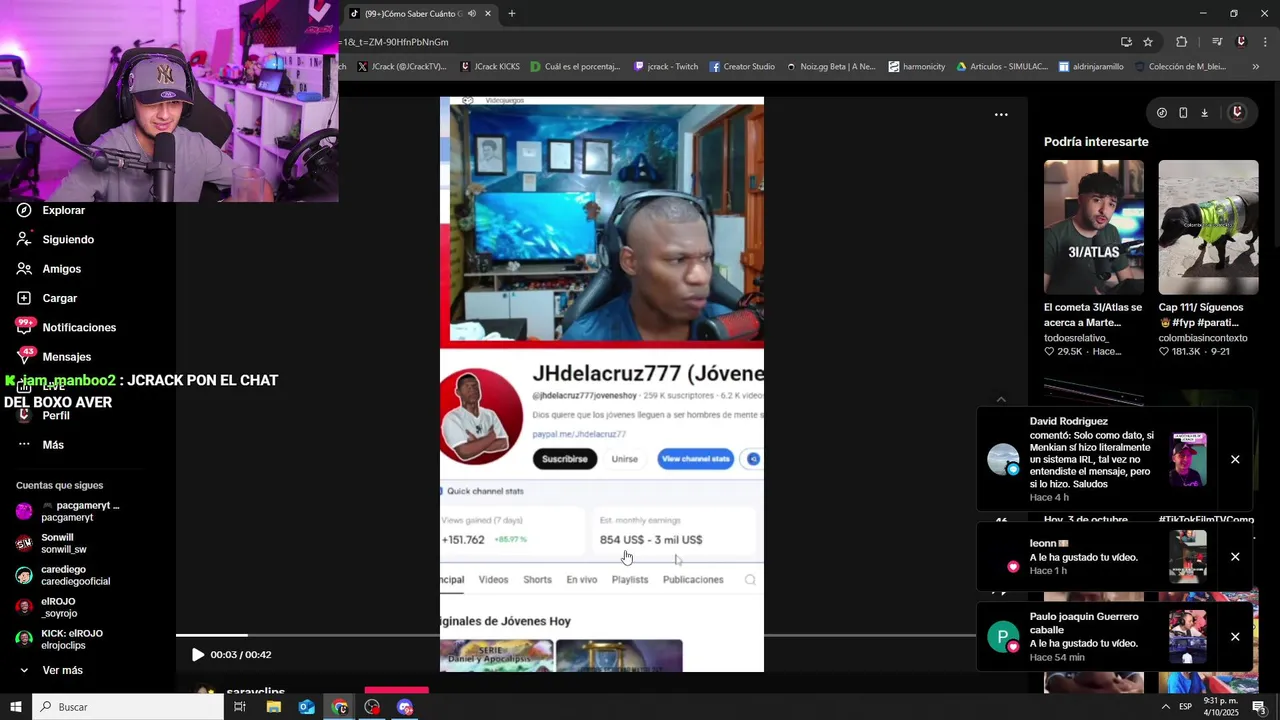Screen dimensions: 1280x720
Task: Open the profile avatar in TikTok top bar
Action: tap(1237, 113)
